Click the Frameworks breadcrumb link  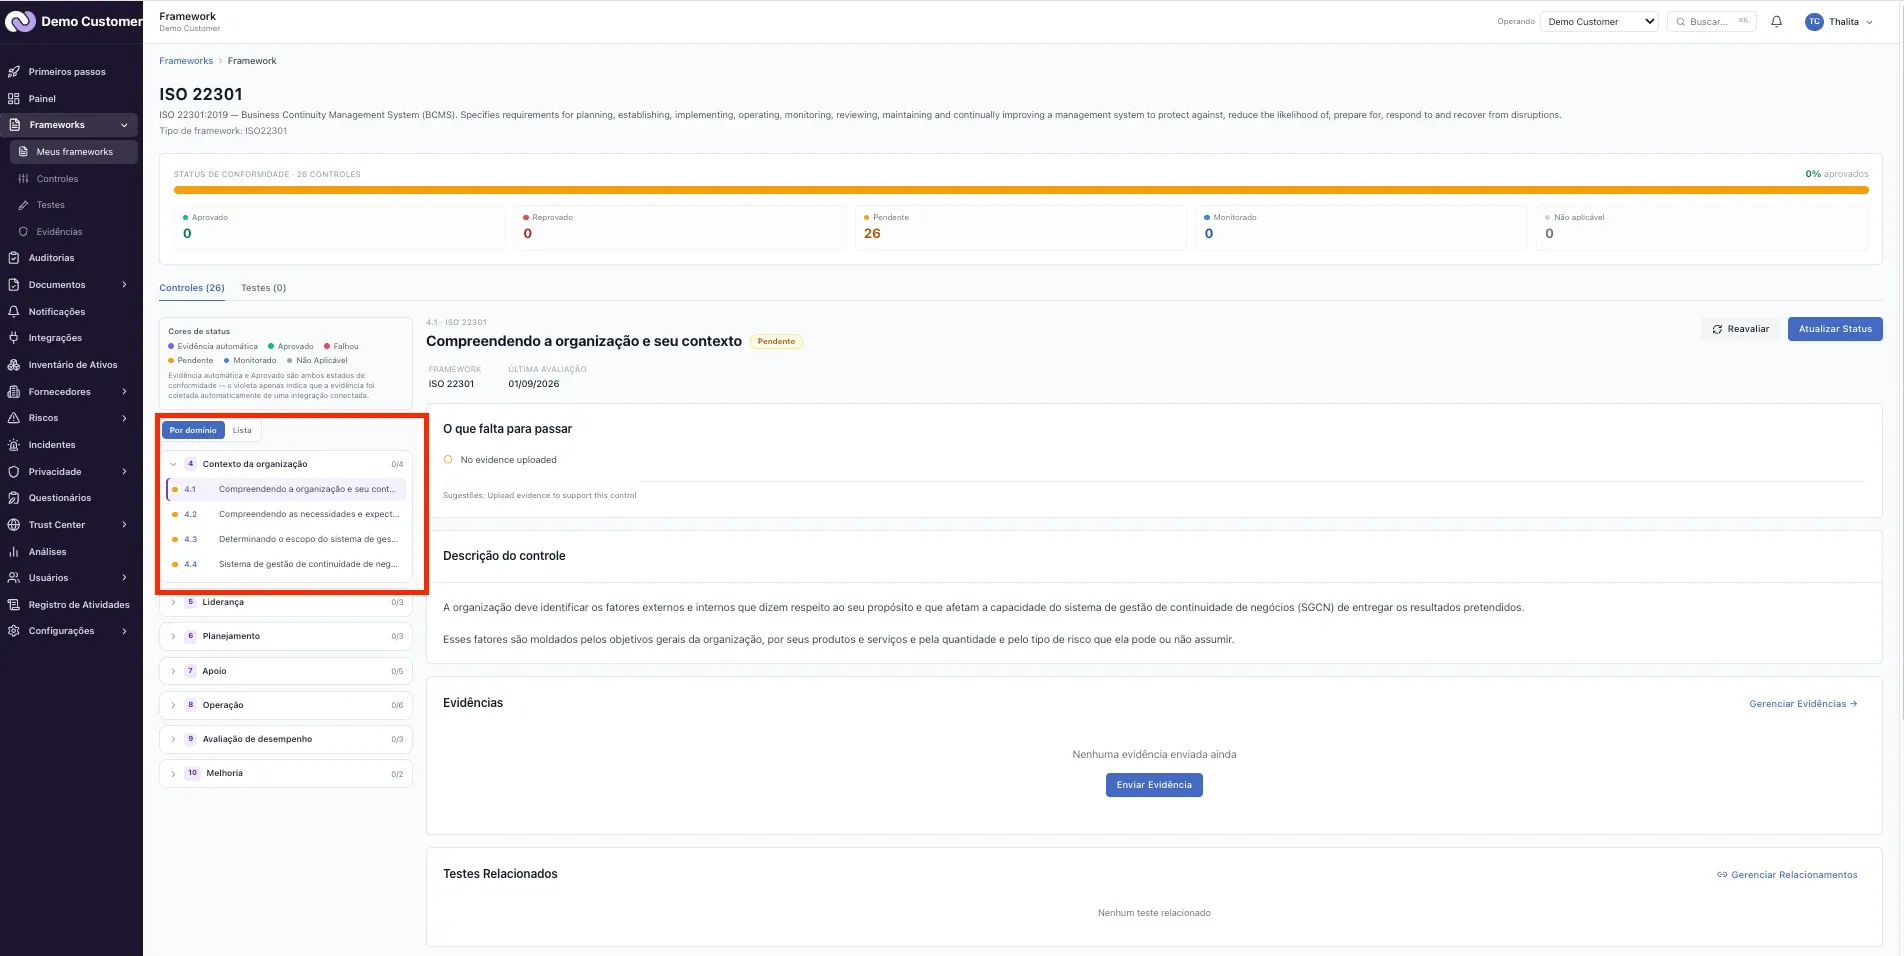pyautogui.click(x=186, y=61)
